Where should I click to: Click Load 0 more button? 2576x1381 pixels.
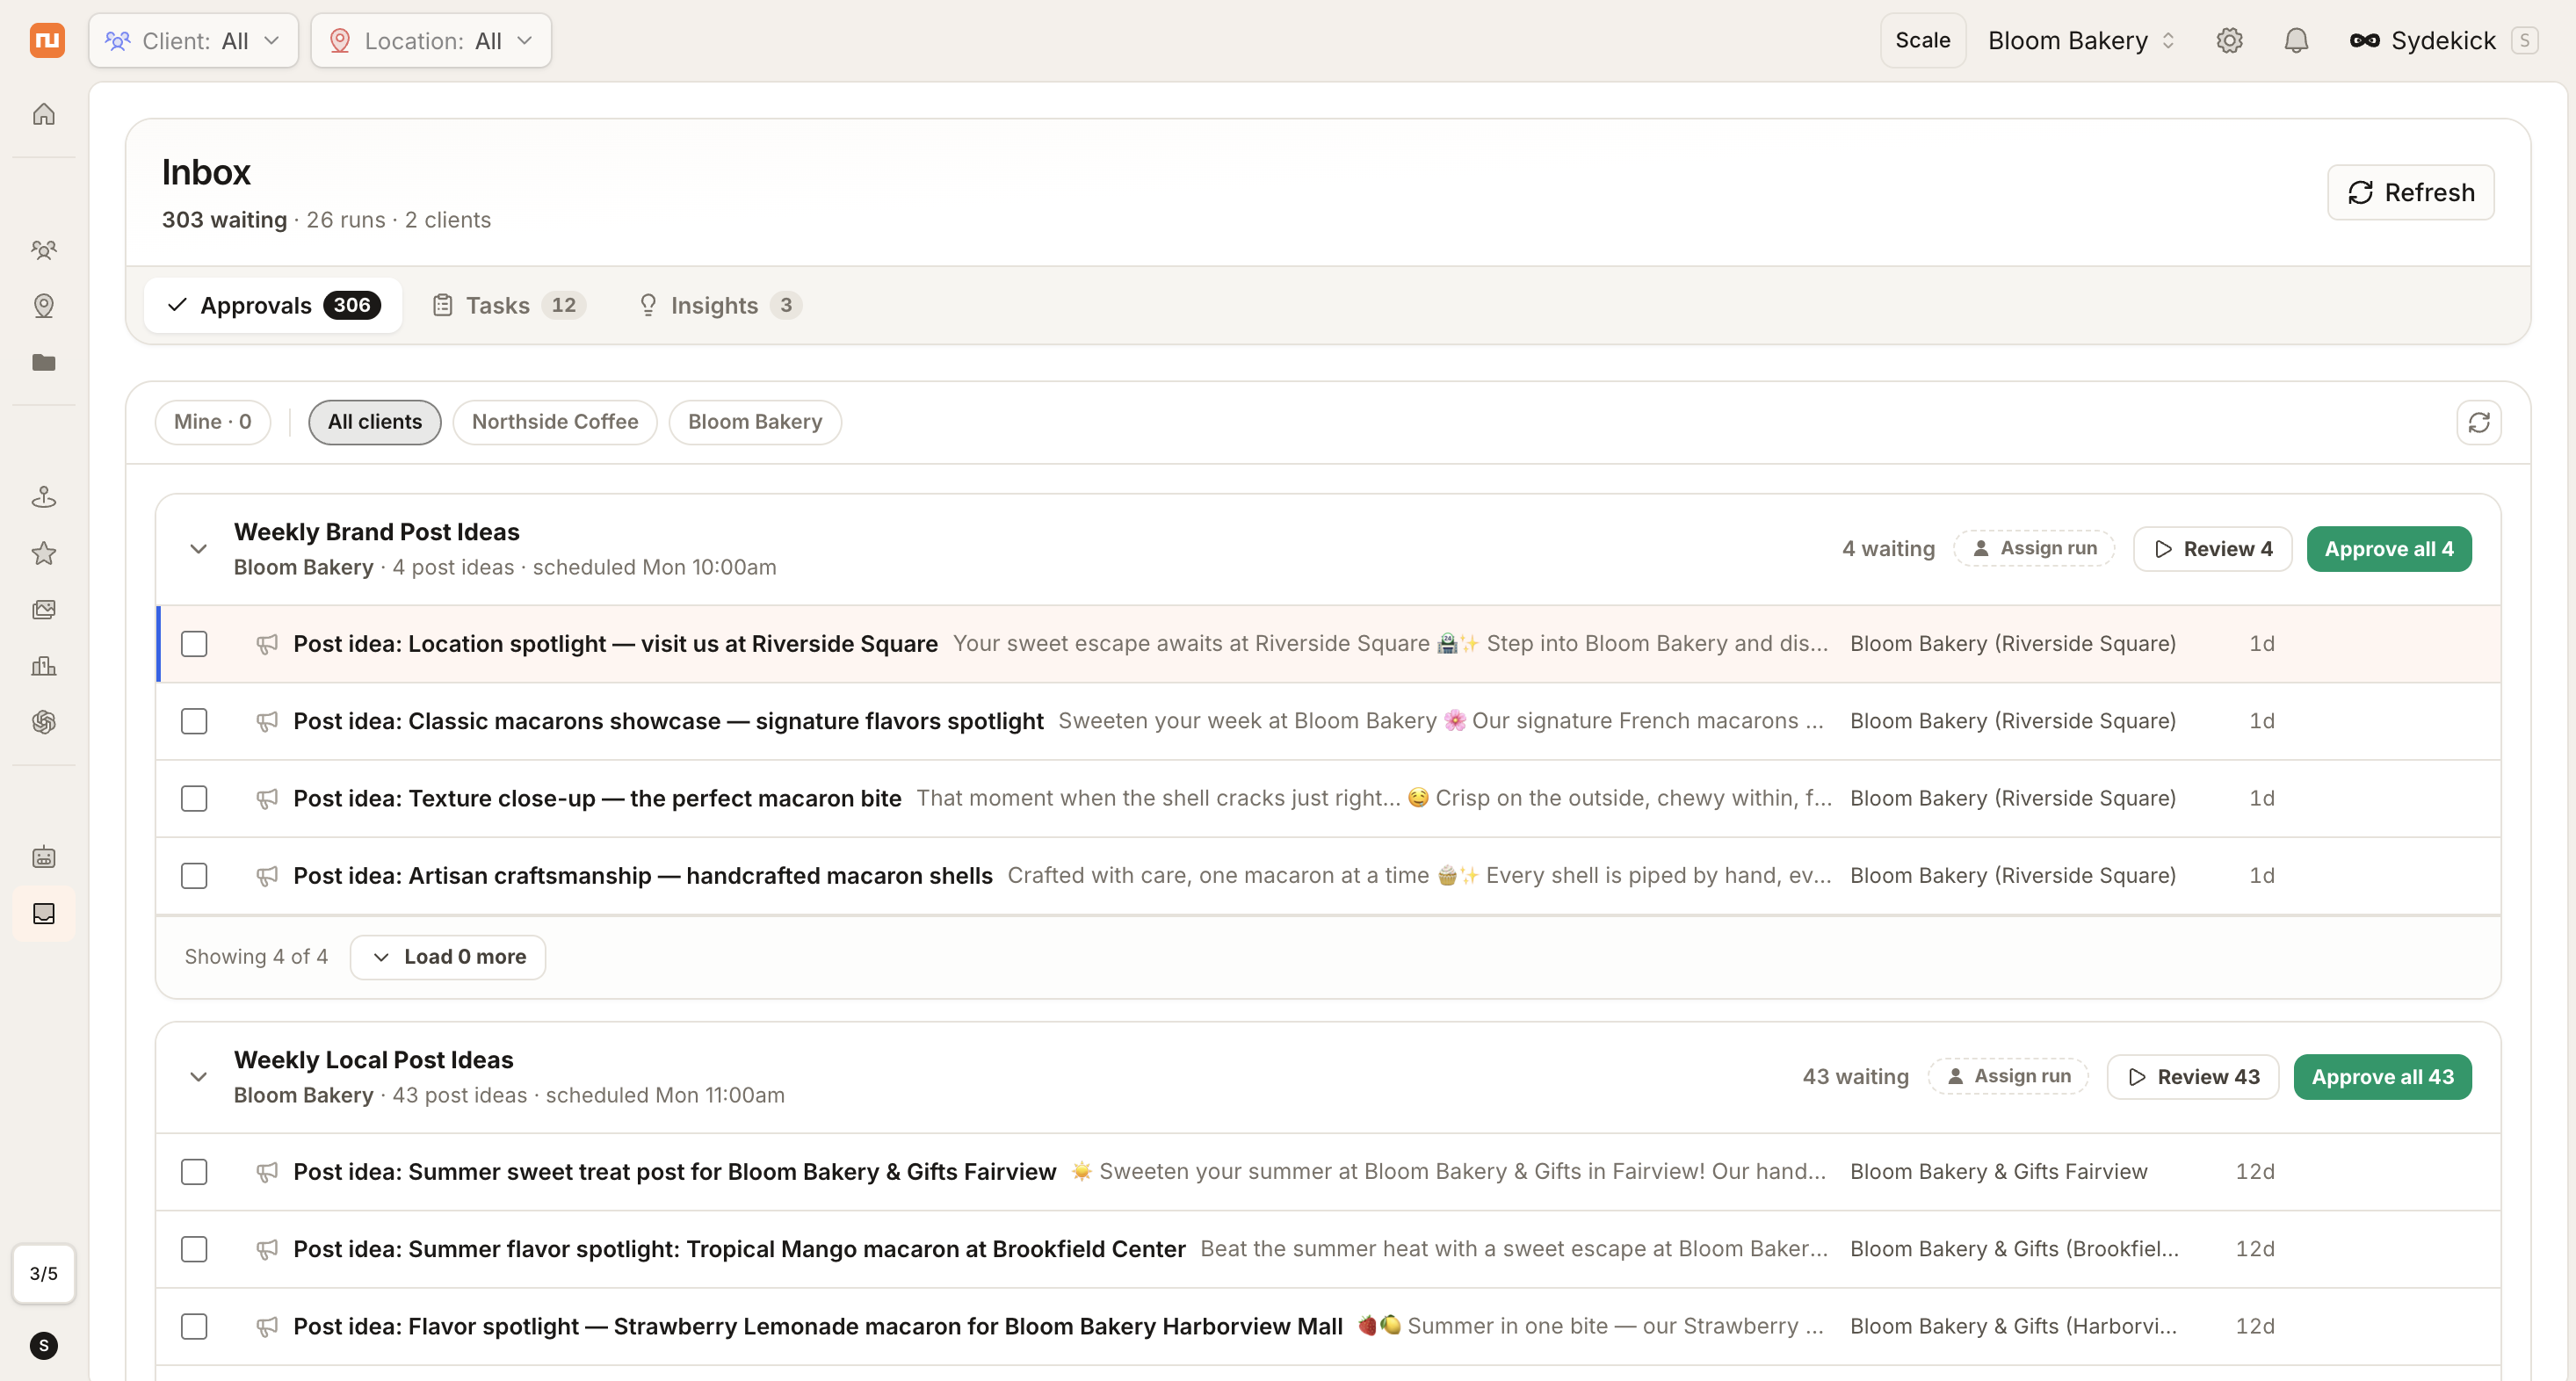click(448, 957)
